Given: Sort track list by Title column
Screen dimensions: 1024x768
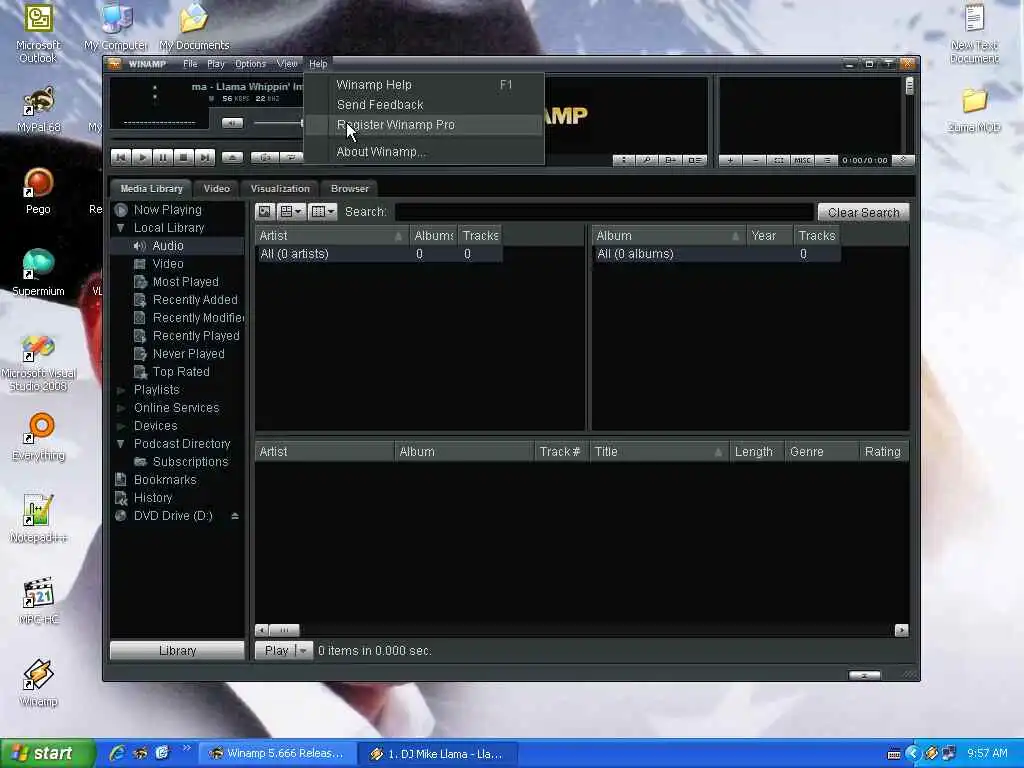Looking at the screenshot, I should coord(658,452).
